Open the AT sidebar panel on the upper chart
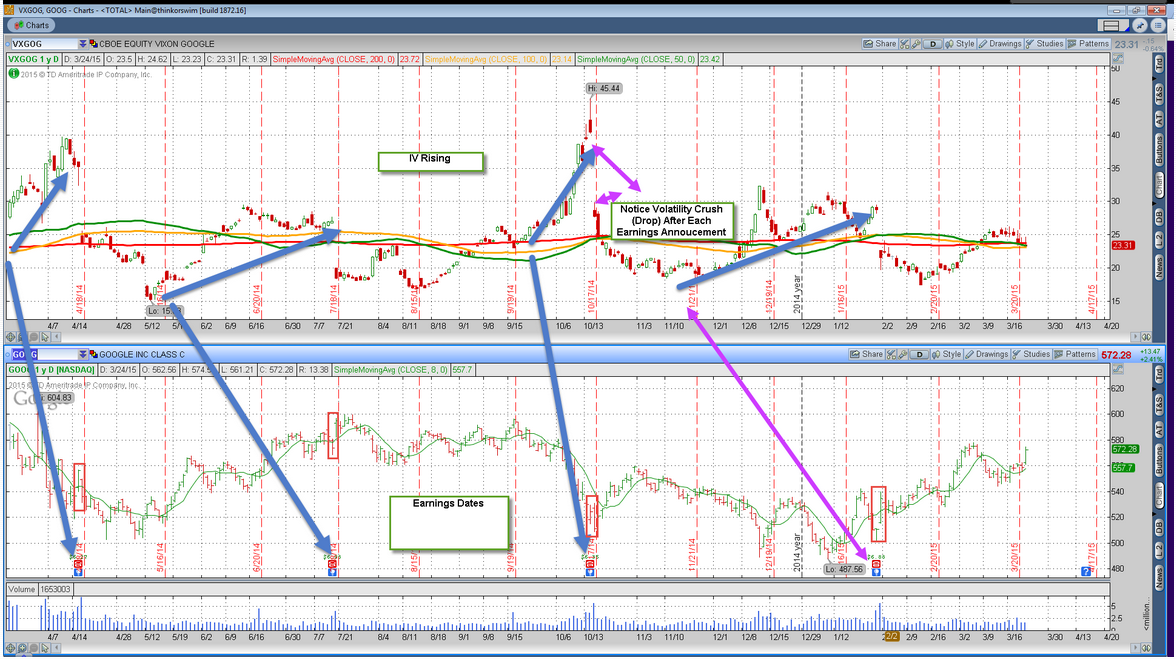The width and height of the screenshot is (1176, 659). [x=1160, y=120]
